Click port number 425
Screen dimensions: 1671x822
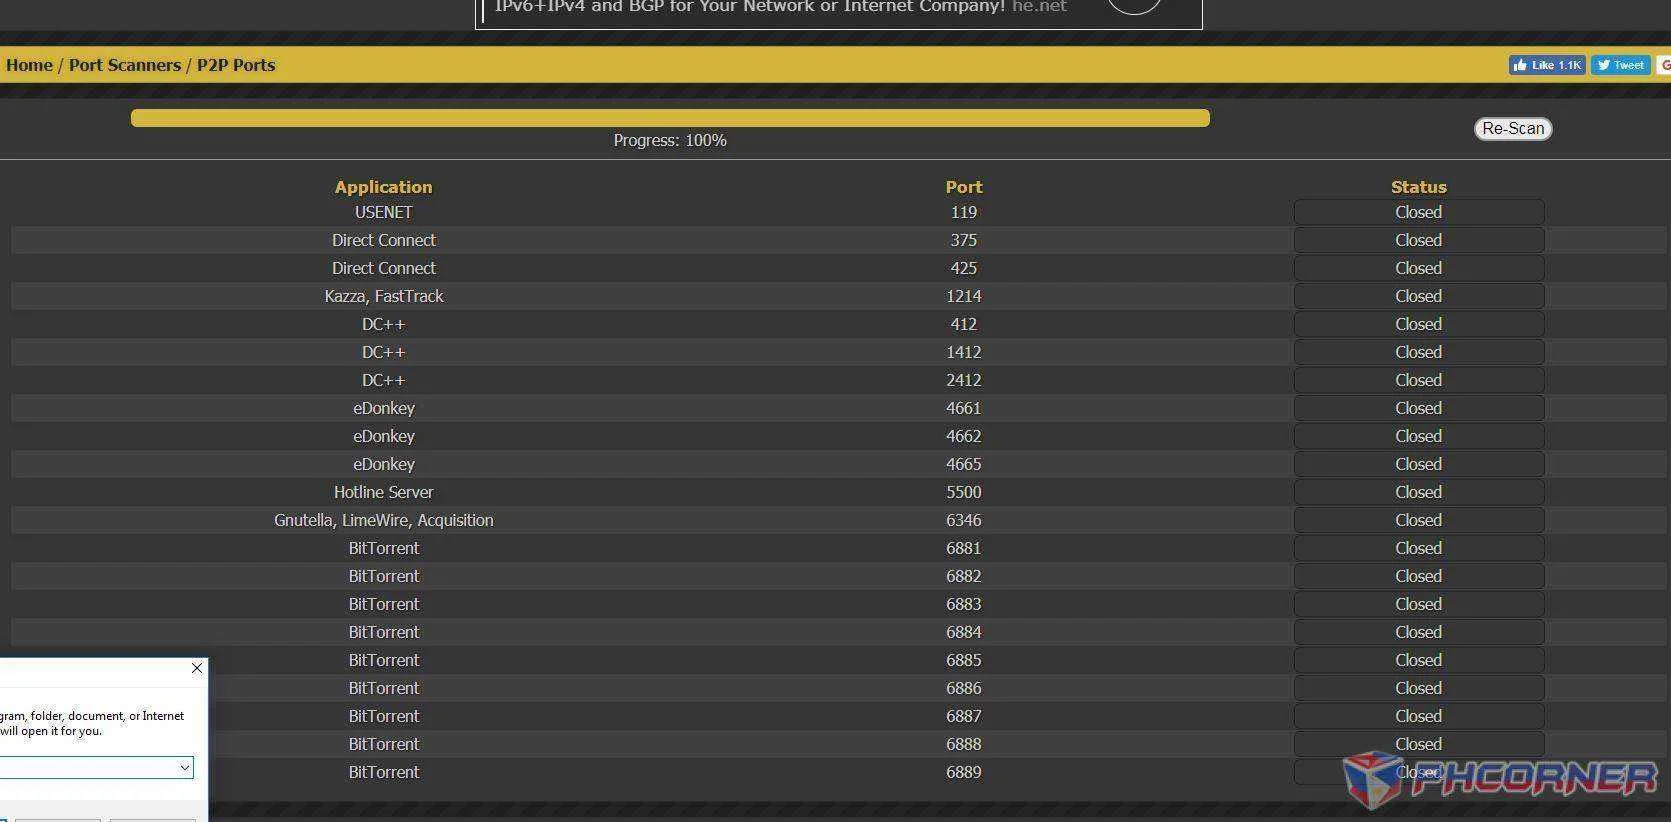tap(964, 268)
